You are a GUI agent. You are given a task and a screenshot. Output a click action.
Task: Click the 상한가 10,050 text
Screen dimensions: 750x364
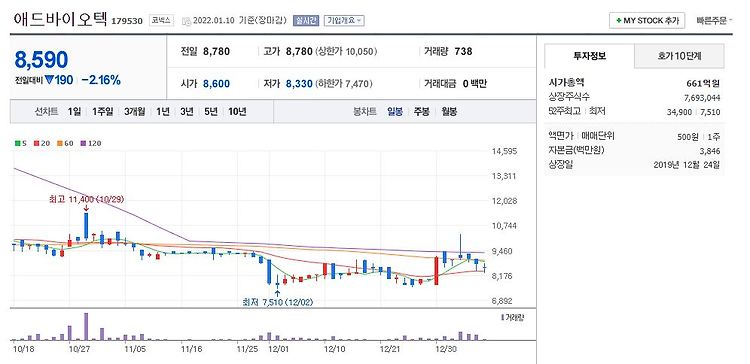click(346, 51)
